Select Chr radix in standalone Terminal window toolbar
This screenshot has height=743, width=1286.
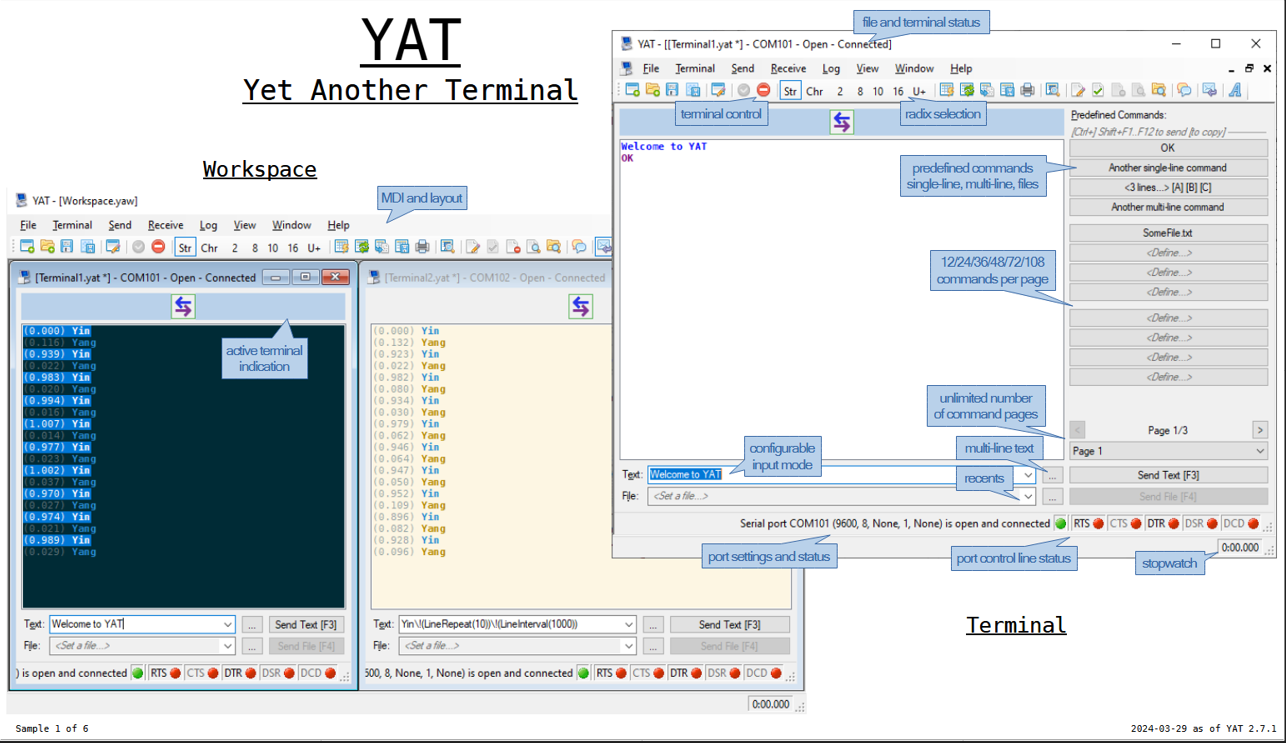(815, 91)
